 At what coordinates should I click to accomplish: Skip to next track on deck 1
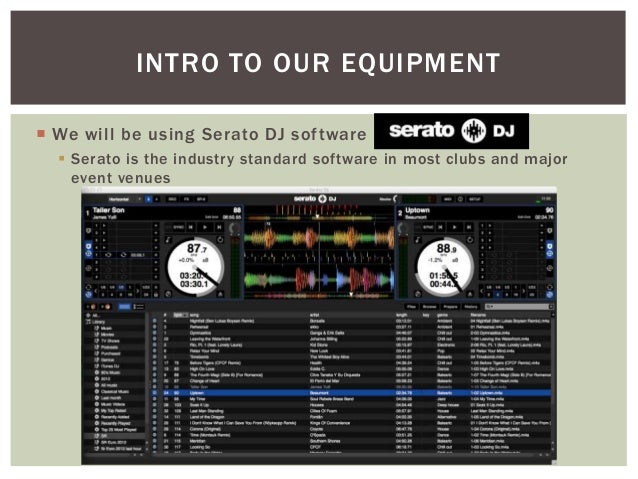[x=219, y=227]
